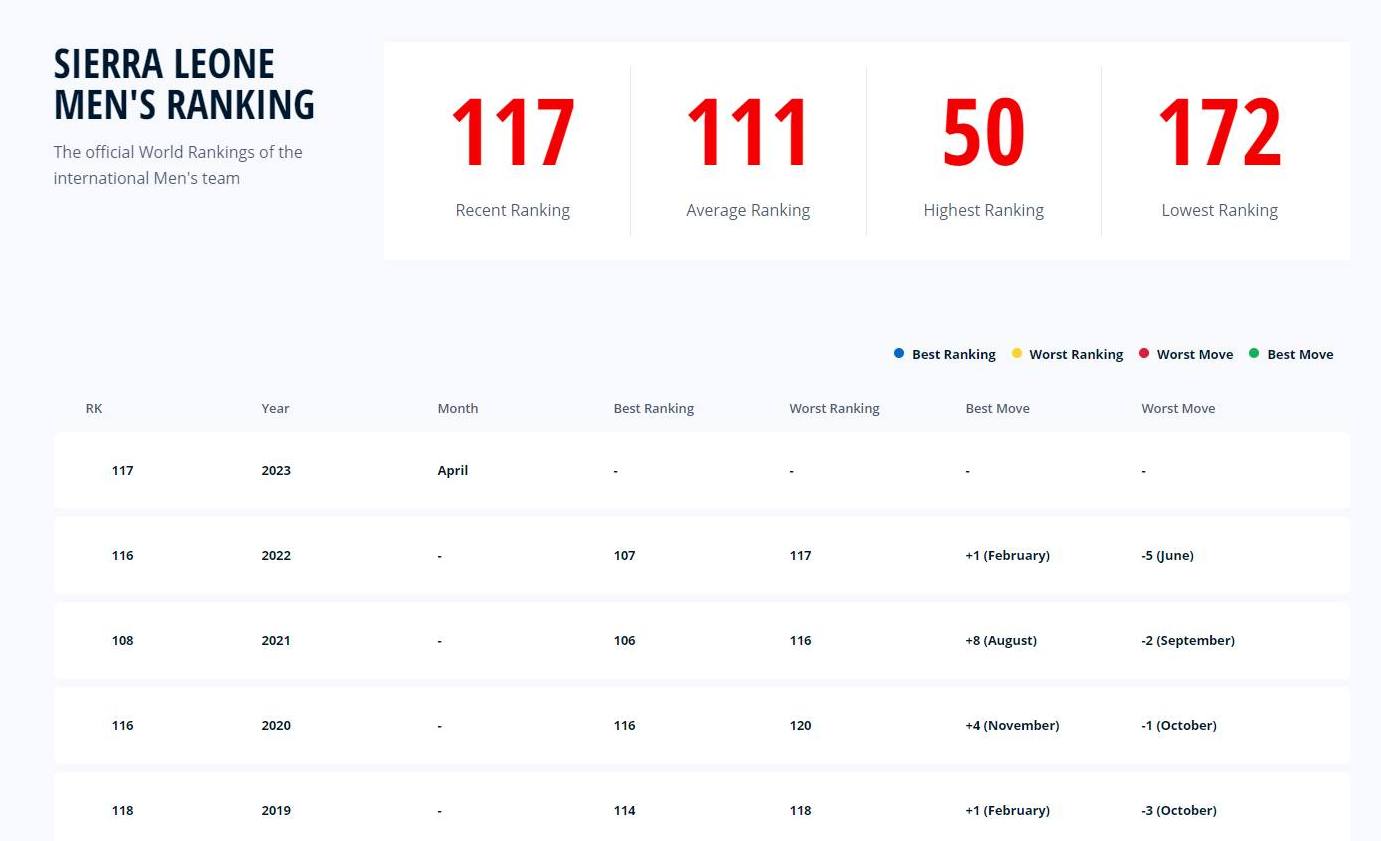Click the 172 Lowest Ranking stat
Screen dimensions: 1381x841
pos(1219,133)
